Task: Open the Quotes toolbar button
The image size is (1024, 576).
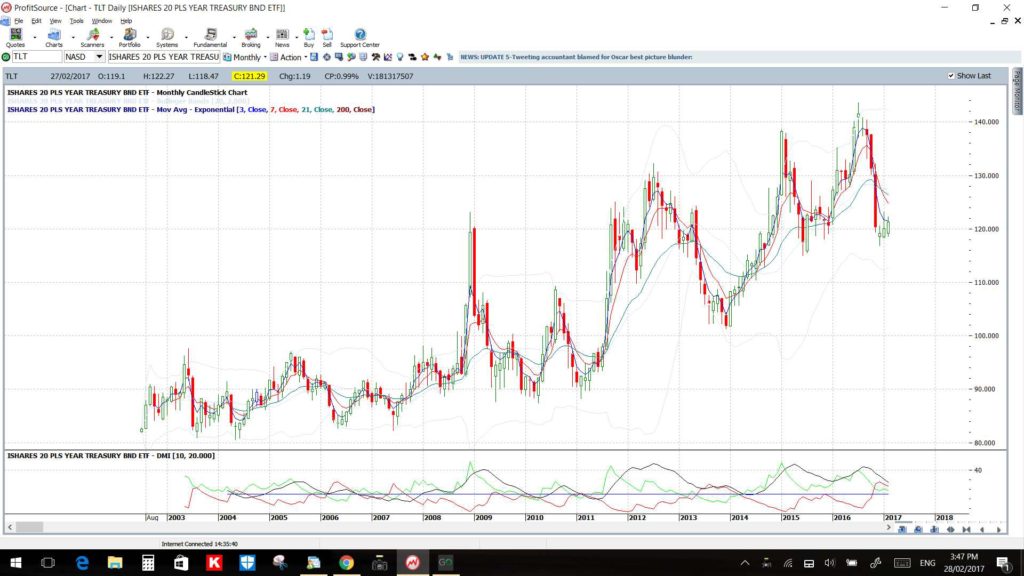Action: pyautogui.click(x=15, y=39)
